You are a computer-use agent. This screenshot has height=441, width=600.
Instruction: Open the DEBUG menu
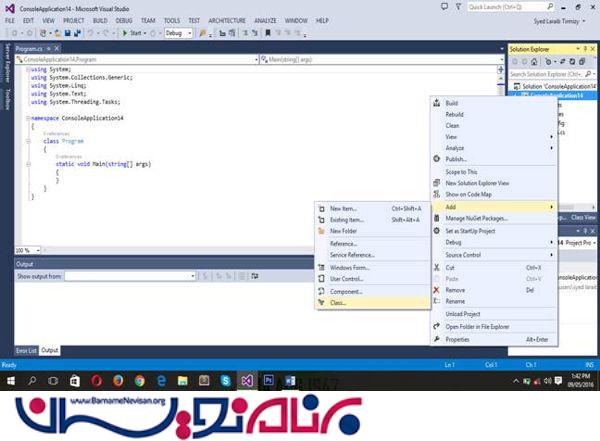point(124,20)
